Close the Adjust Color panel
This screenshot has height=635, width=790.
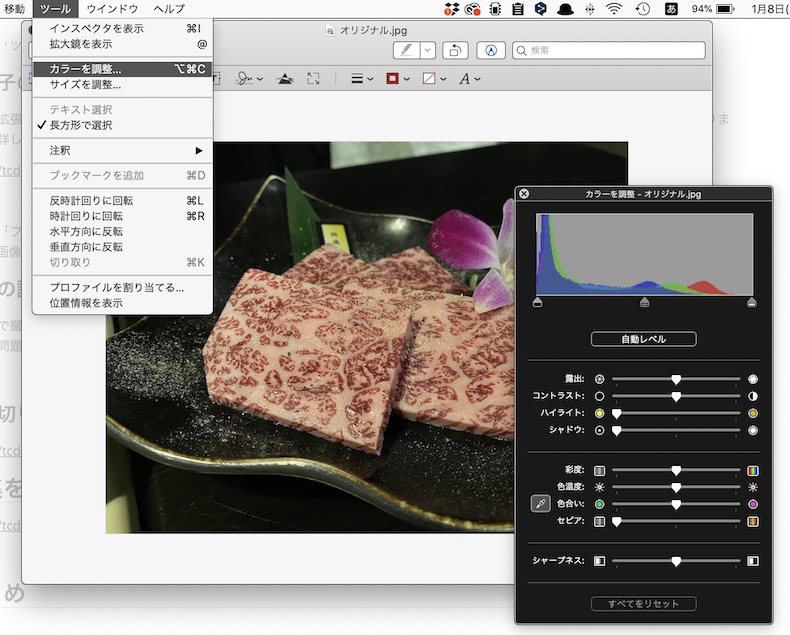click(x=524, y=194)
